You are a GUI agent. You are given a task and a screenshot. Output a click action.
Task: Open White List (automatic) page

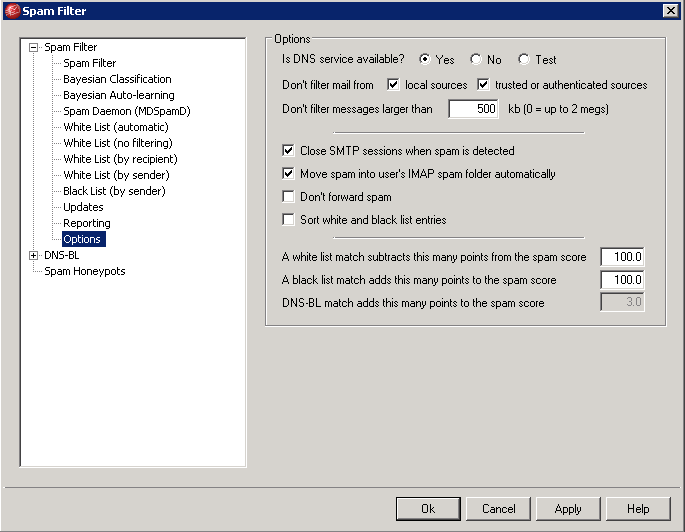tap(116, 127)
